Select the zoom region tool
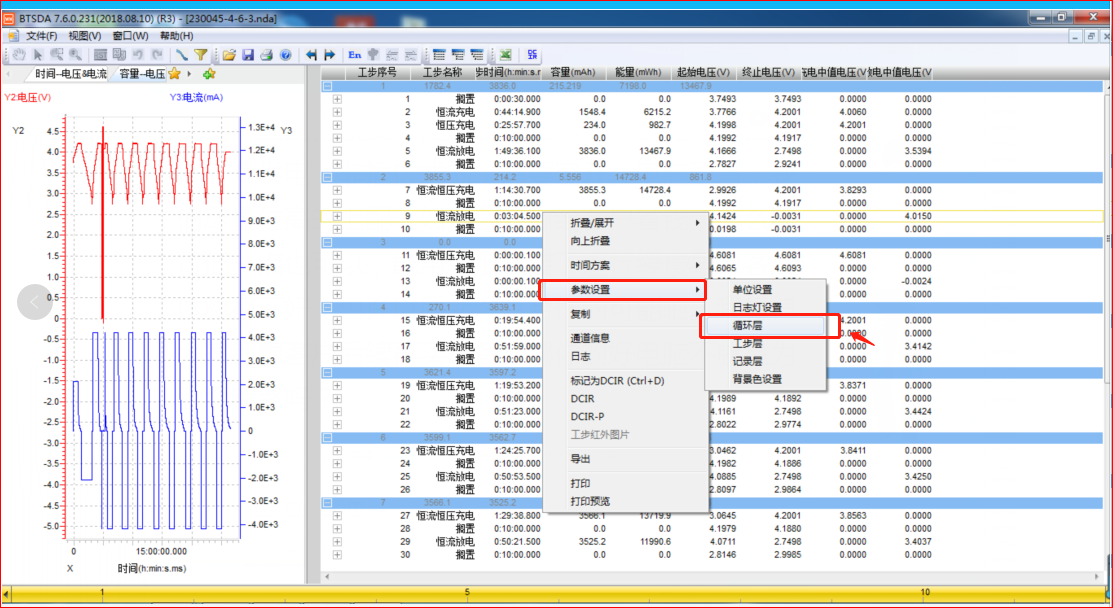 pyautogui.click(x=57, y=55)
